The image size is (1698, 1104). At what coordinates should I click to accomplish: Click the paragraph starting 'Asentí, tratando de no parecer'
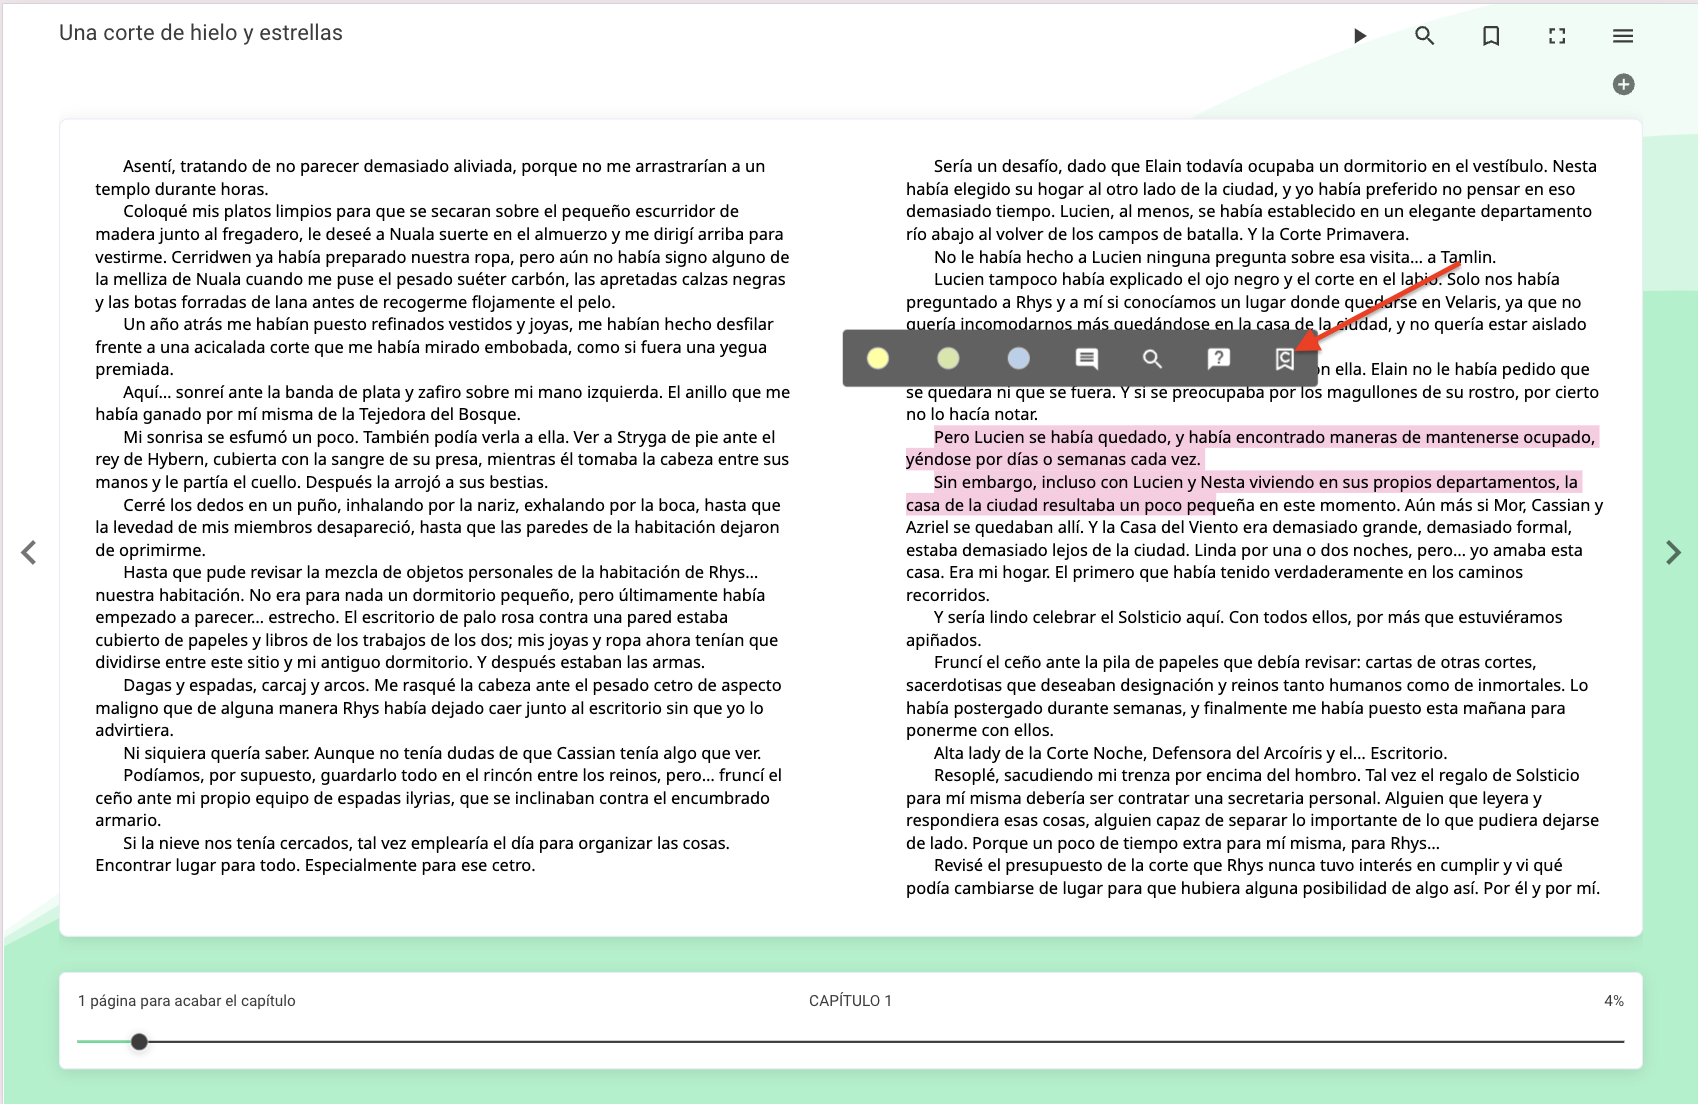click(430, 177)
